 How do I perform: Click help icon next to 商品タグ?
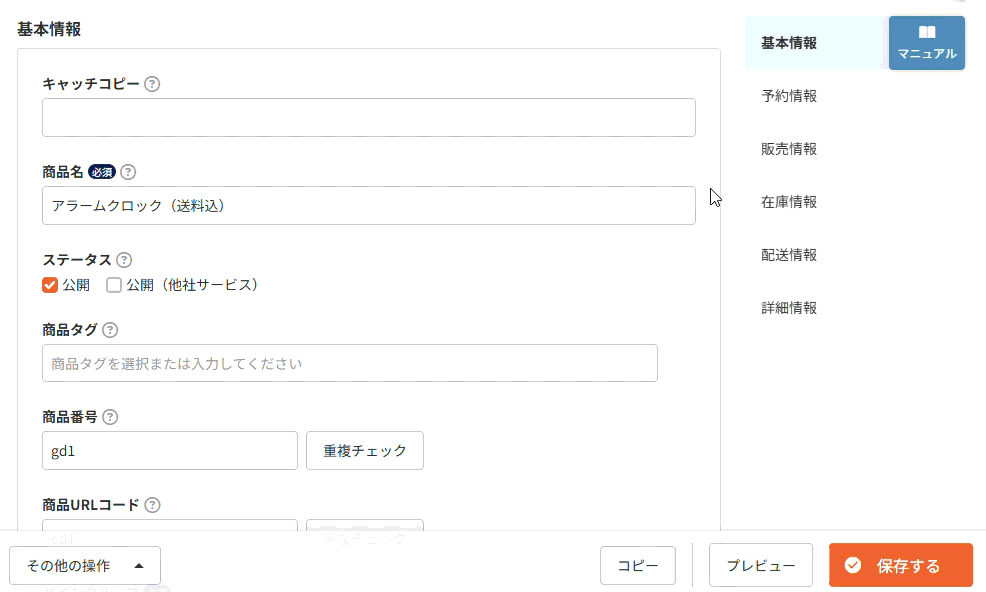[110, 330]
